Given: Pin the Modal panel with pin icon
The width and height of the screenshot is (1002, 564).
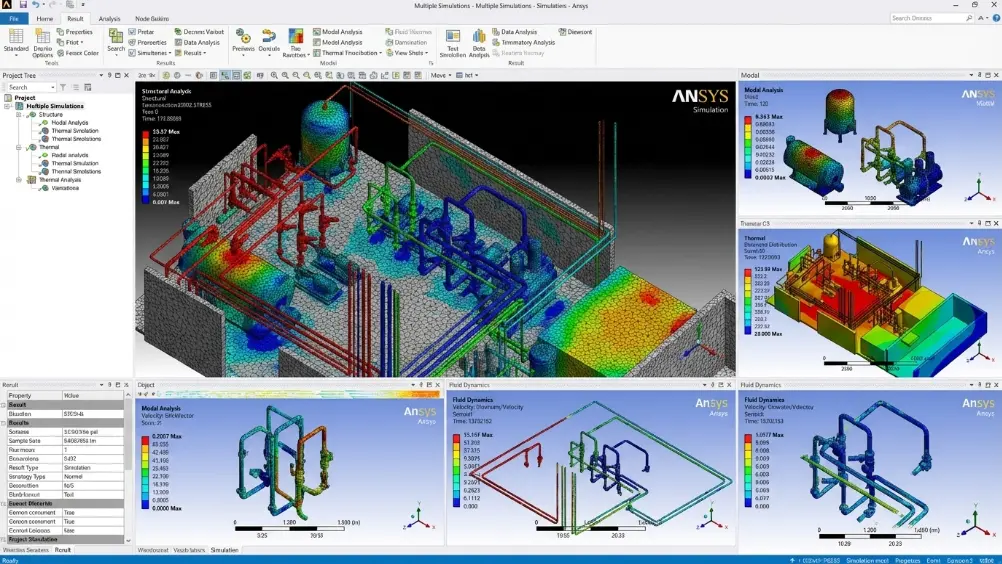Looking at the screenshot, I should [980, 75].
